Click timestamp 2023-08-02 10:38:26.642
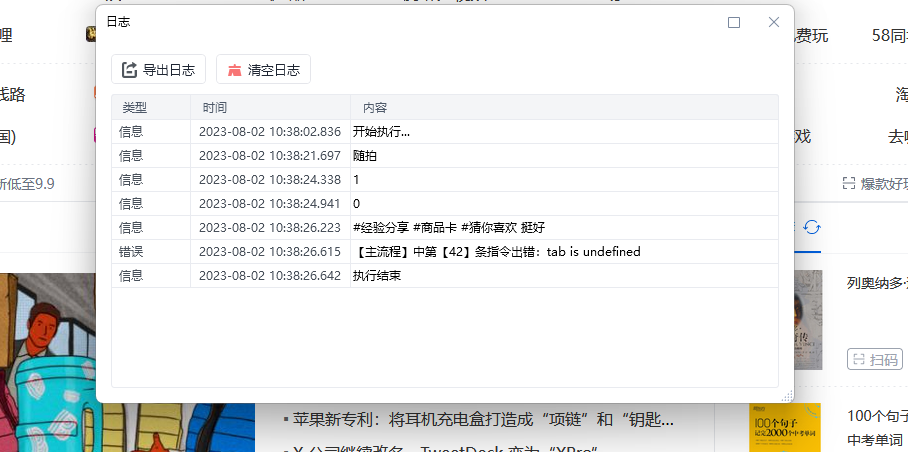908x452 pixels. pos(270,275)
